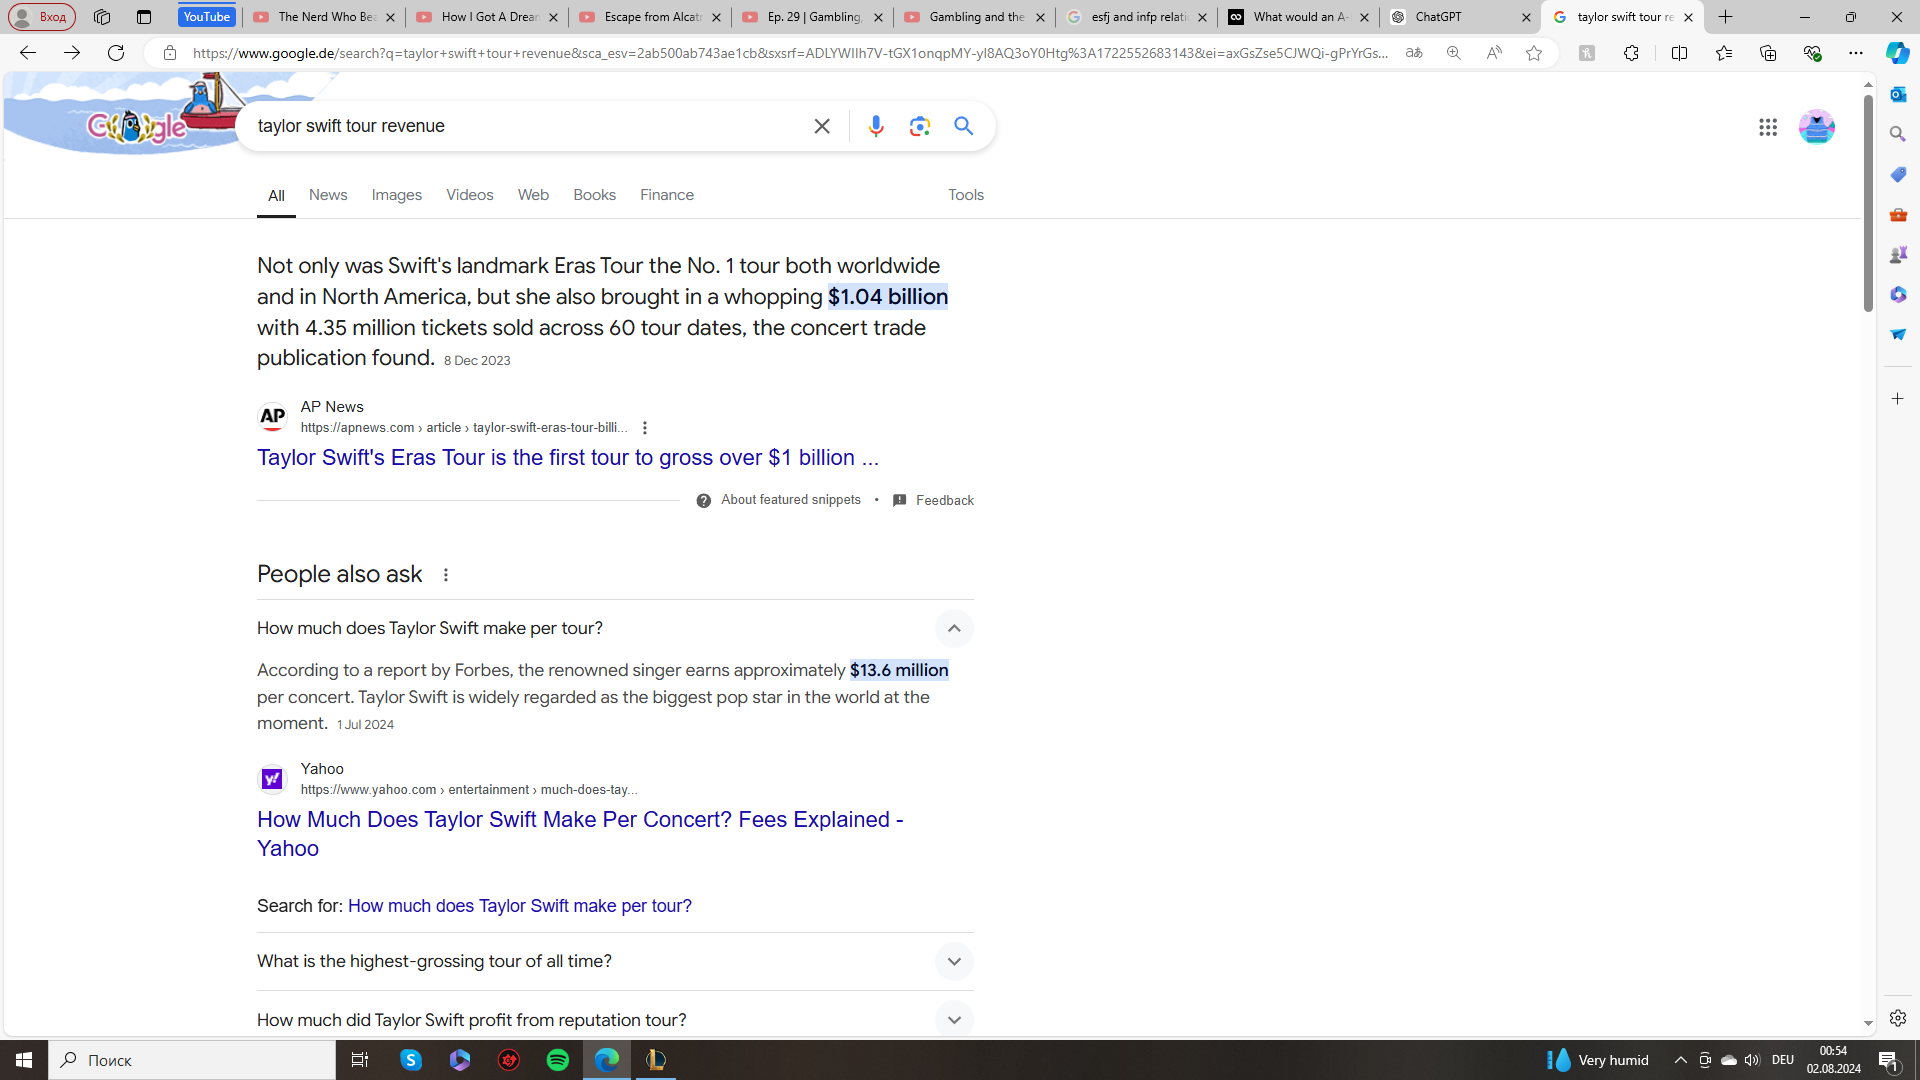This screenshot has width=1920, height=1080.
Task: Switch to the Images results tab
Action: coord(396,195)
